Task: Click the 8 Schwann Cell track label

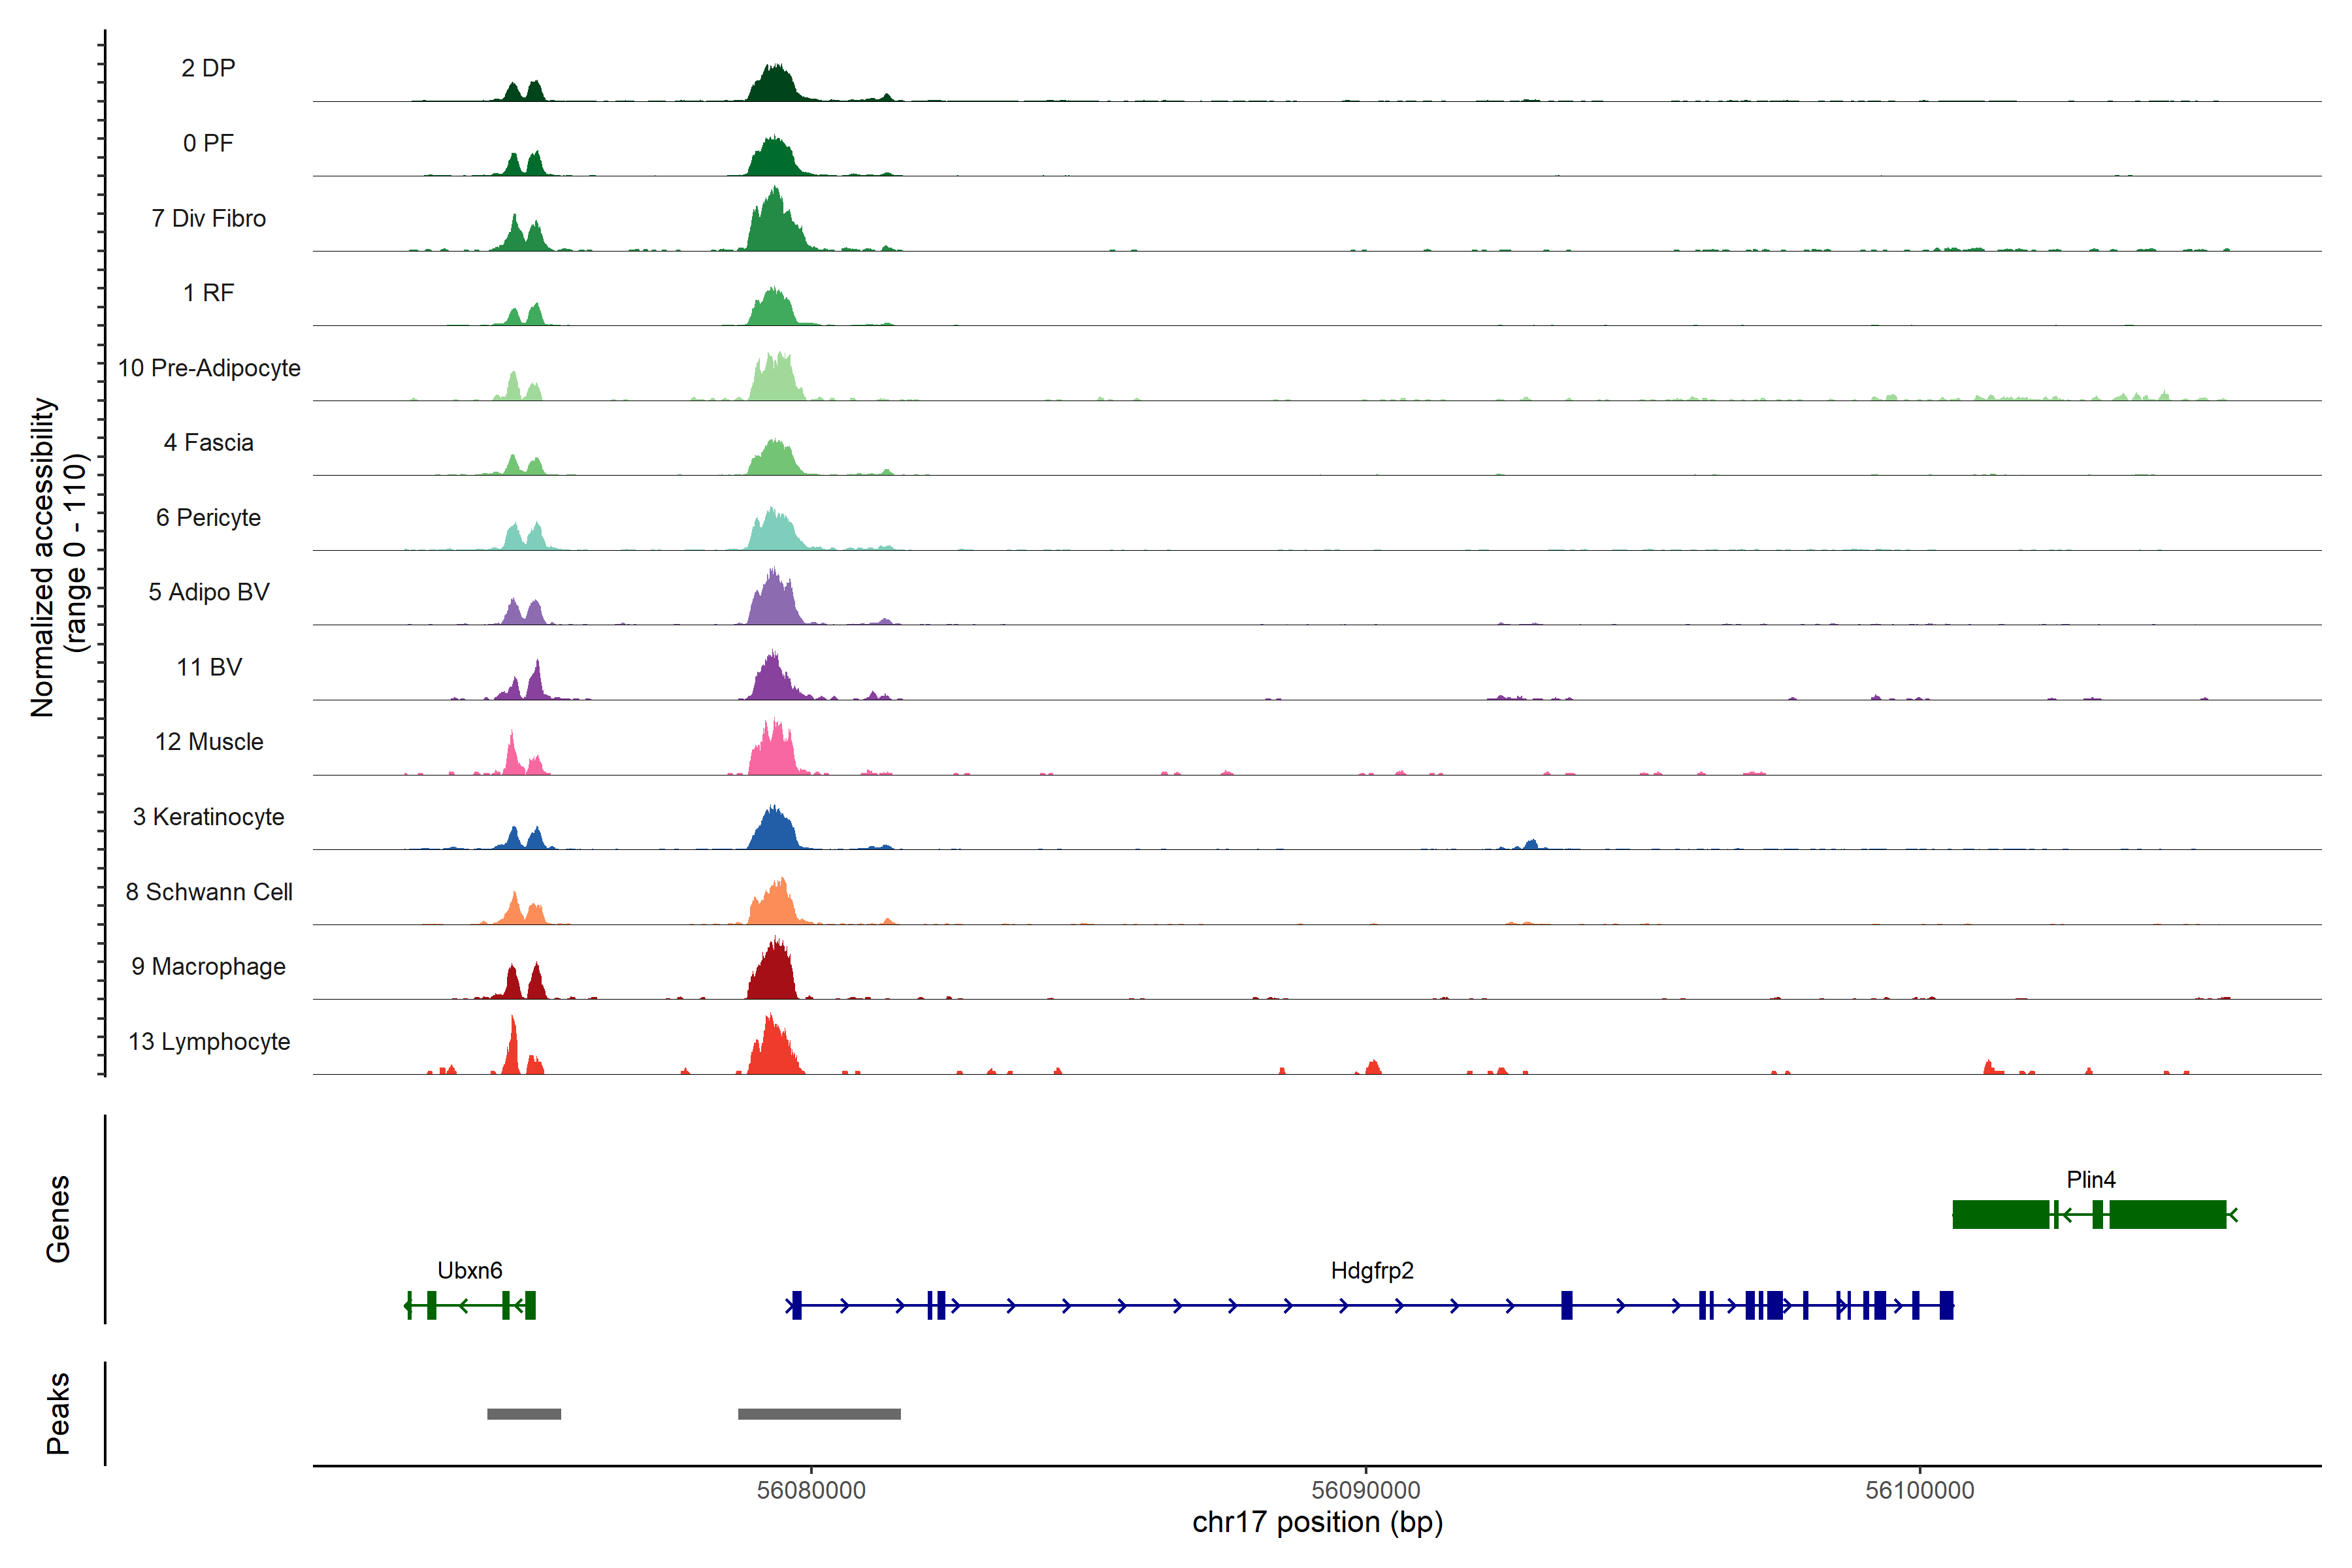Action: 209,891
